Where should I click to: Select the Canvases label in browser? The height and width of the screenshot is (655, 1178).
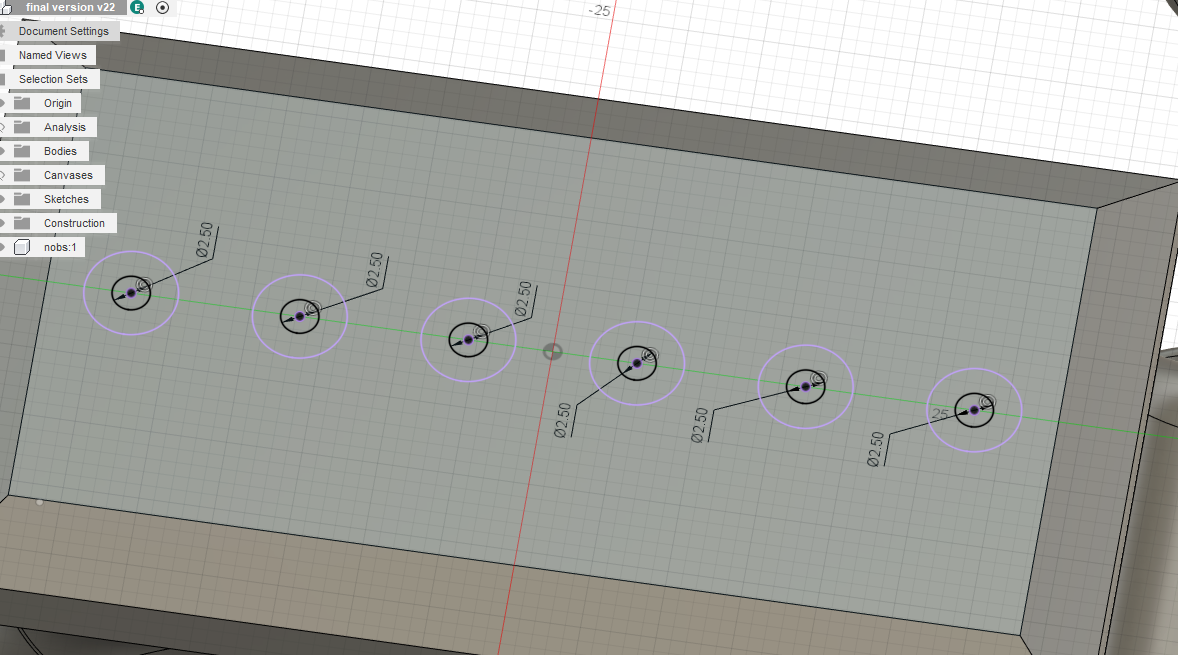coord(68,176)
